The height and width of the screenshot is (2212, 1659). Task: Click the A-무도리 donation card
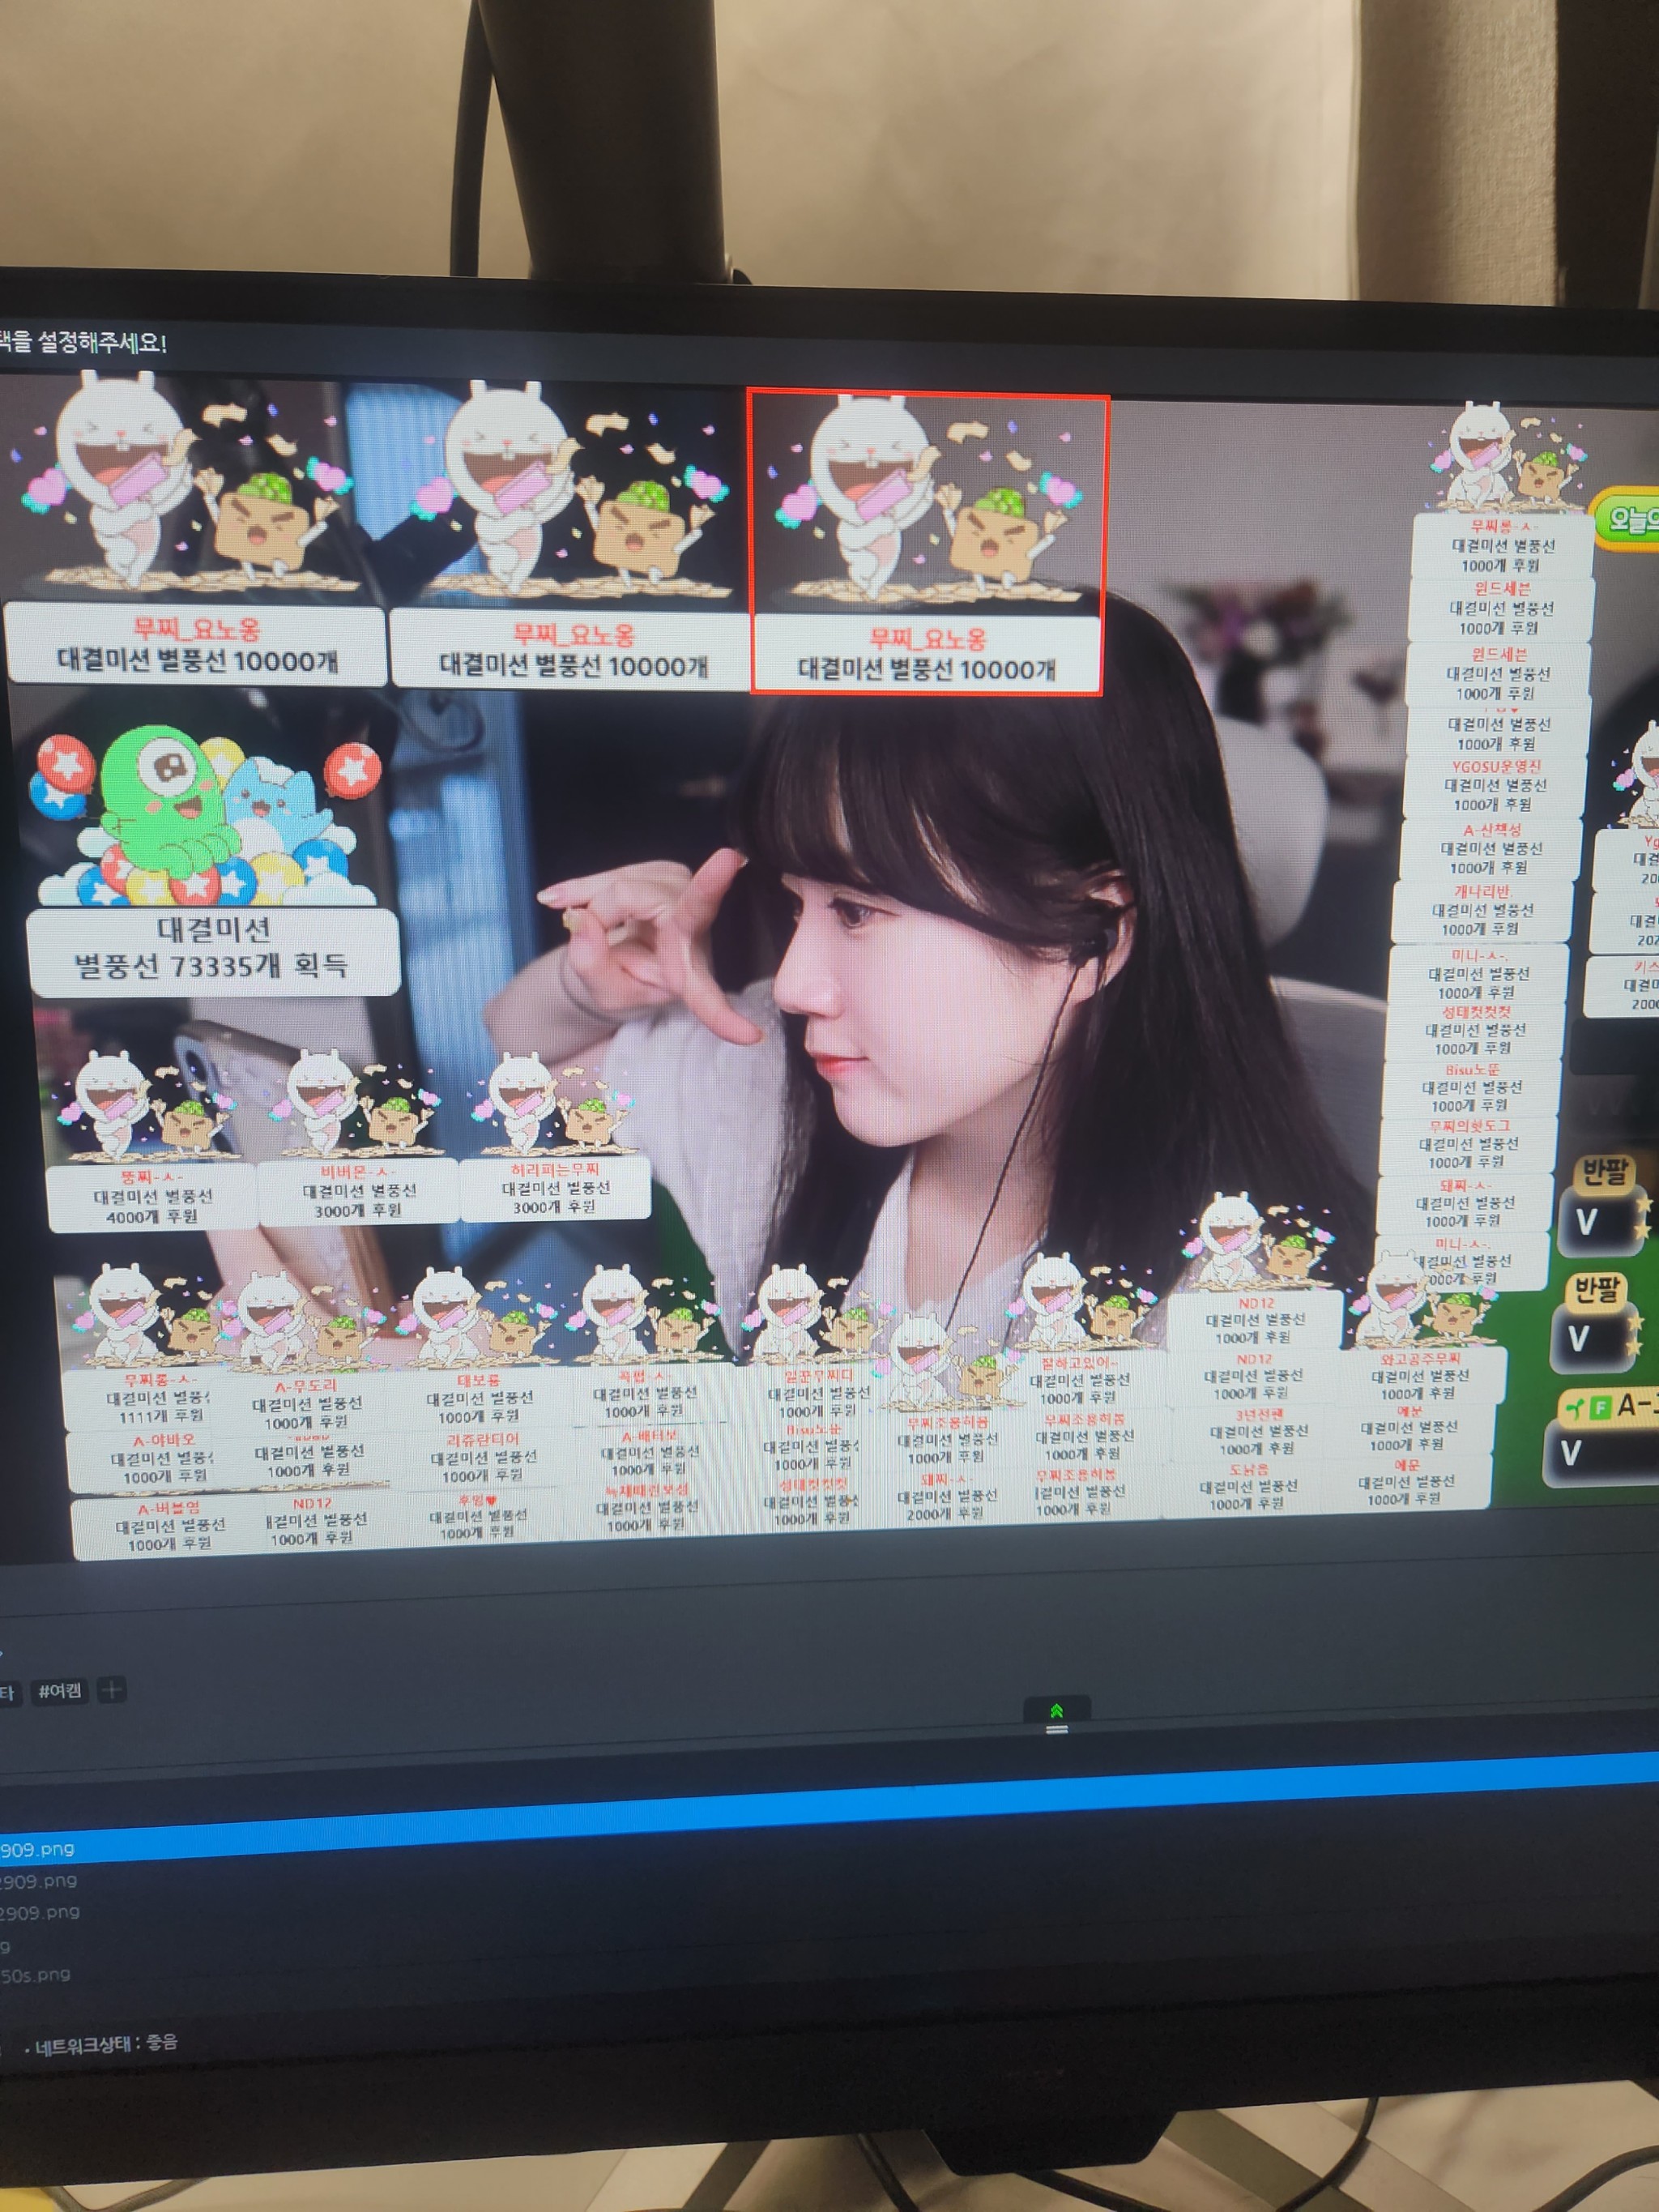pos(307,1404)
